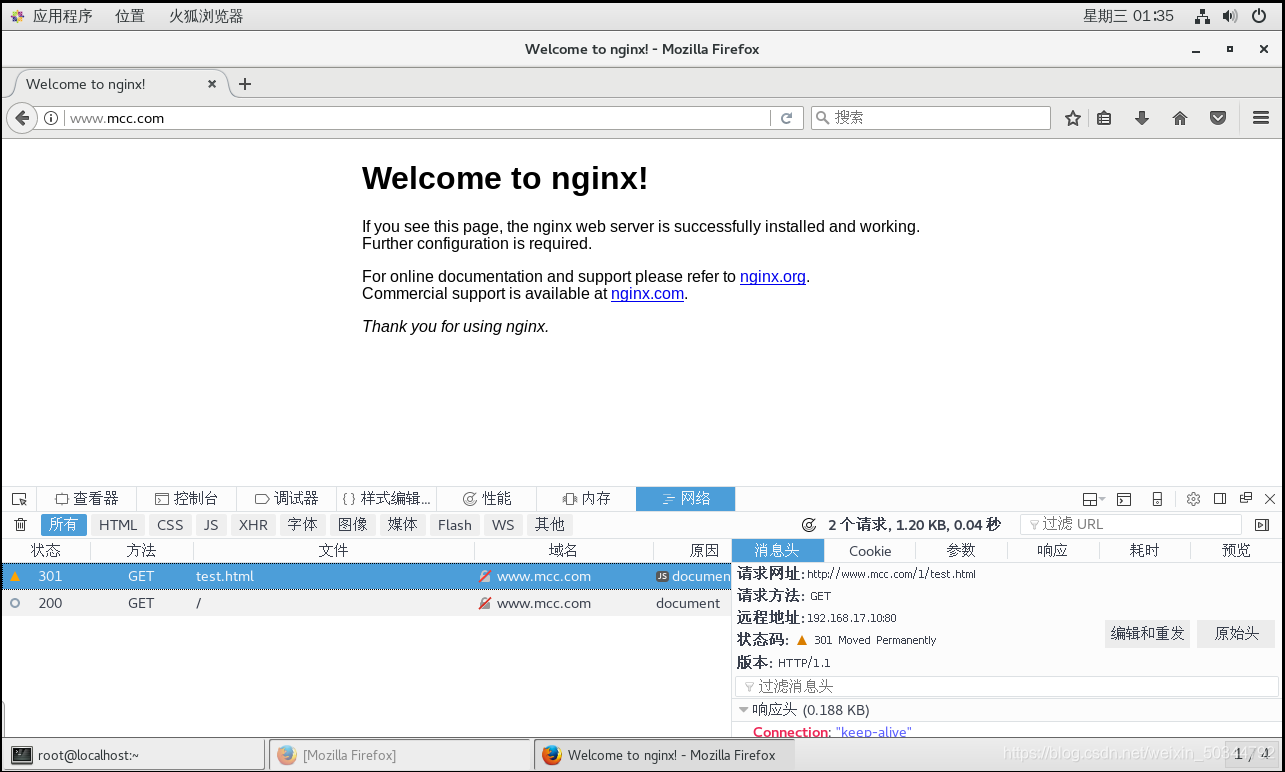Viewport: 1285px width, 772px height.
Task: Filter requests by 字体
Action: 302,525
